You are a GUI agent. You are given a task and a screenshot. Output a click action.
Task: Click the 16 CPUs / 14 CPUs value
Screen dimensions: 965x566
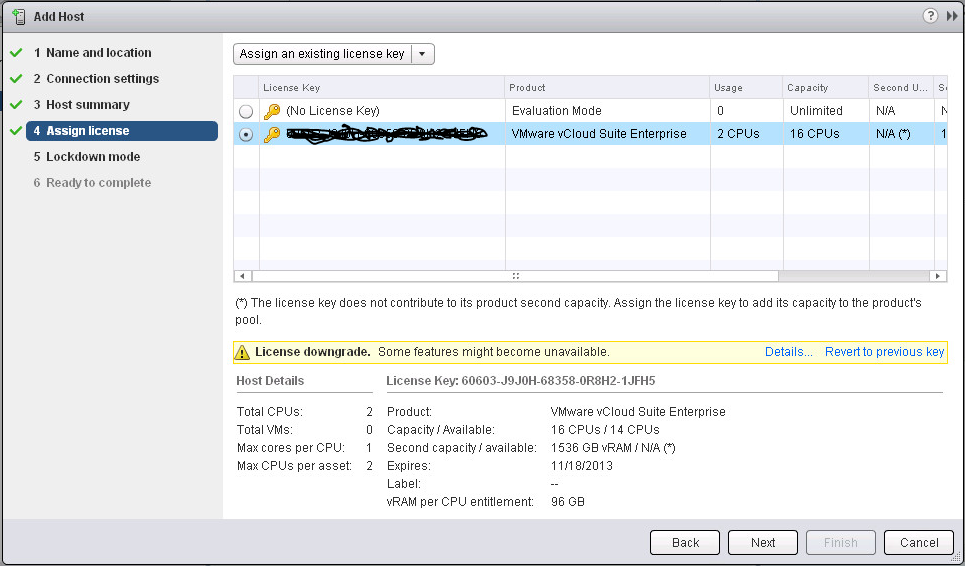point(605,430)
